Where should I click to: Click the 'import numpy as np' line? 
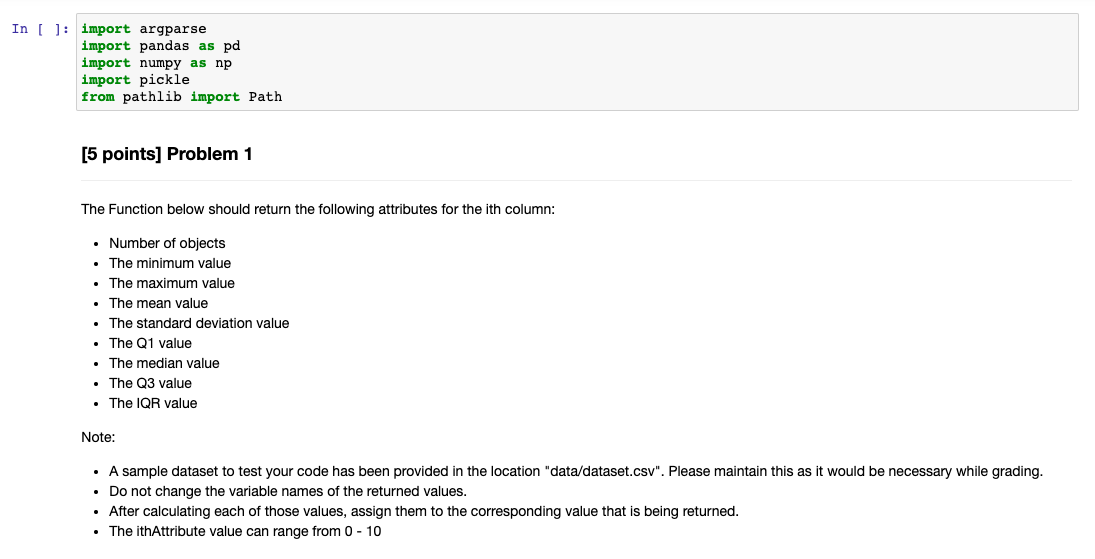tap(156, 62)
